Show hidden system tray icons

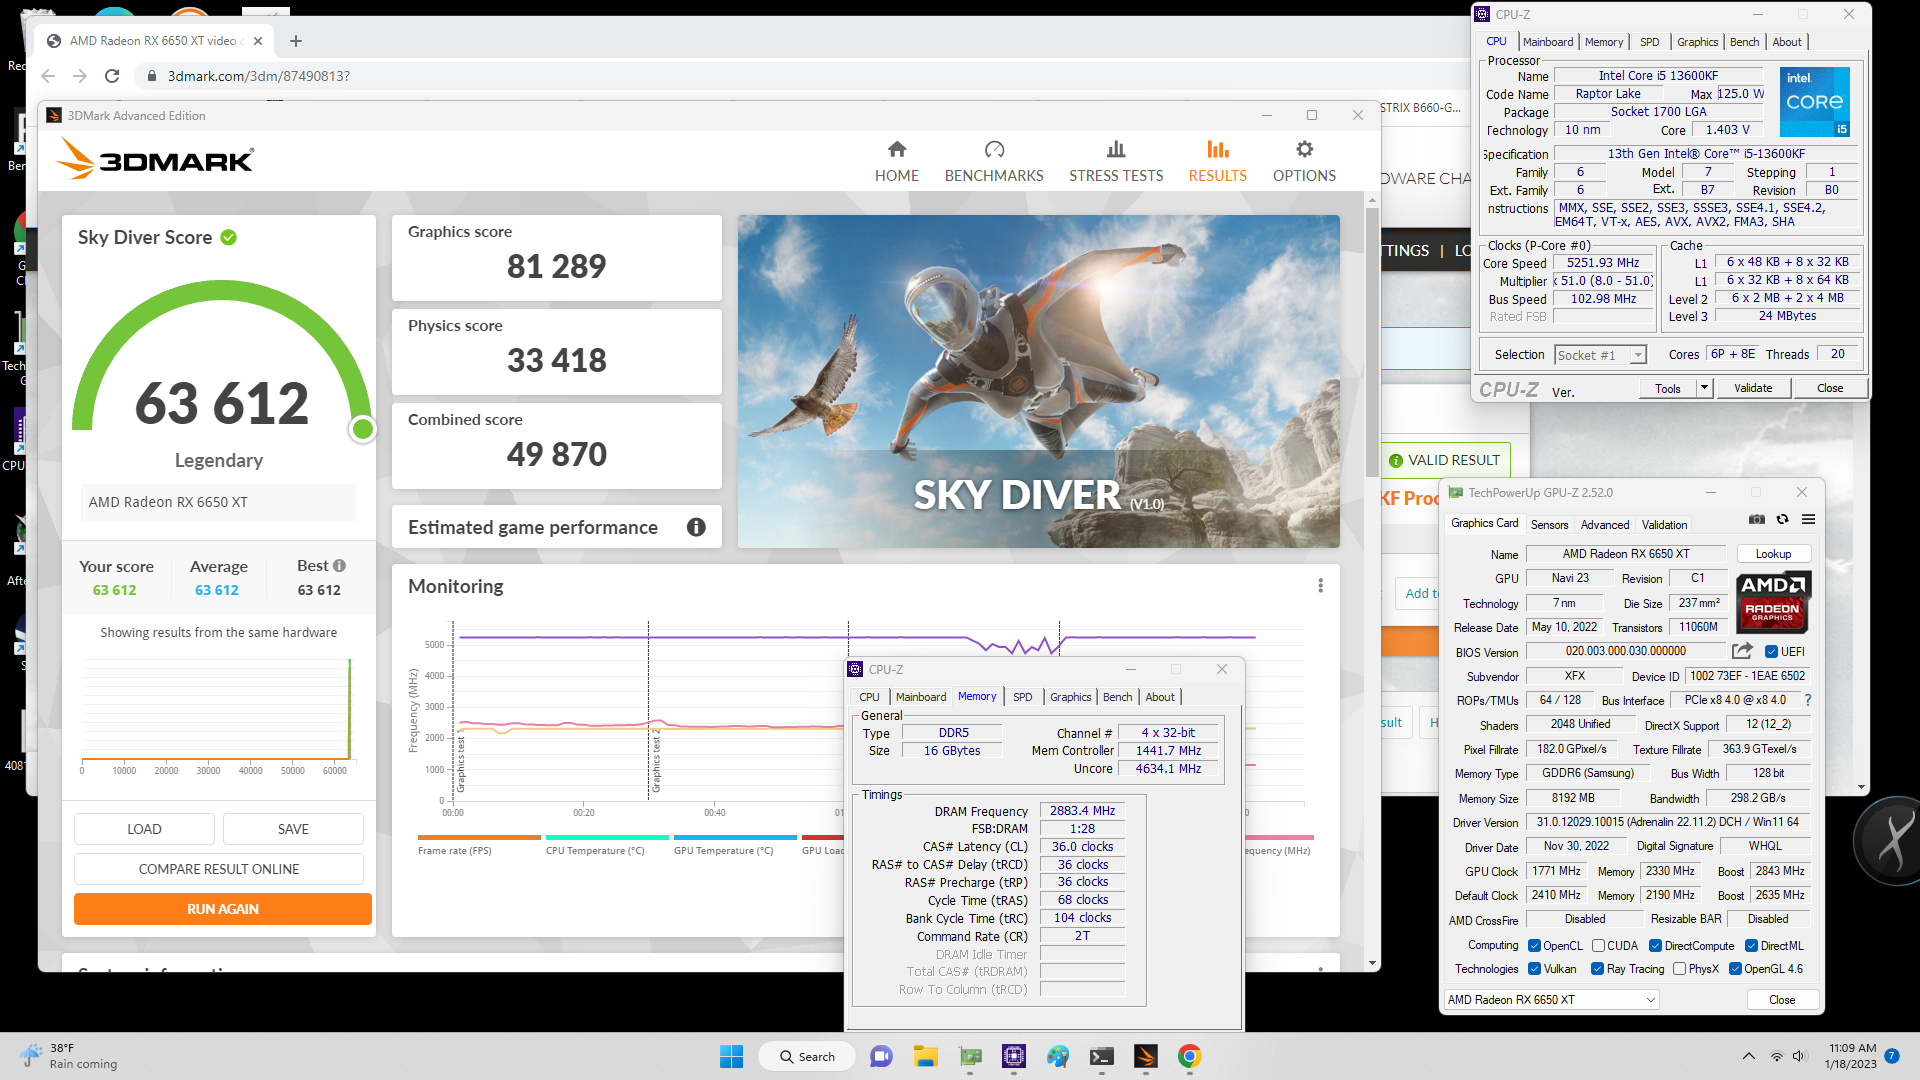click(x=1748, y=1056)
